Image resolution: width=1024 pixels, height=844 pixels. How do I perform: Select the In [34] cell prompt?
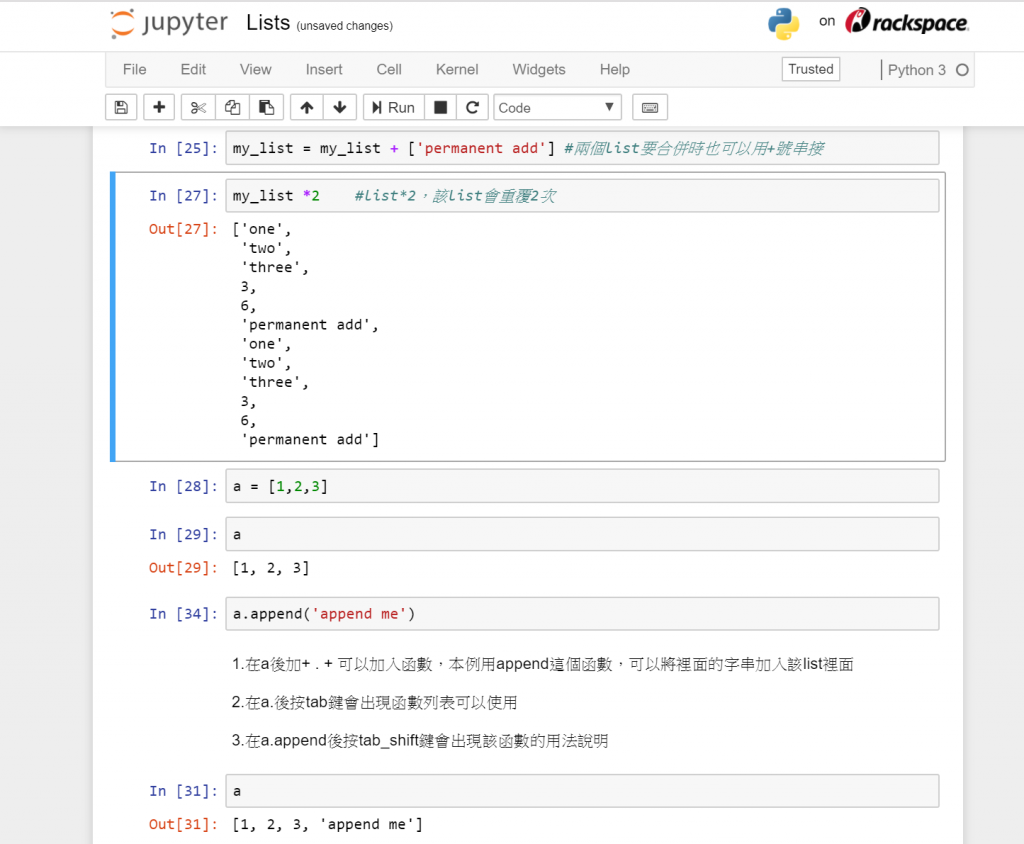point(183,614)
